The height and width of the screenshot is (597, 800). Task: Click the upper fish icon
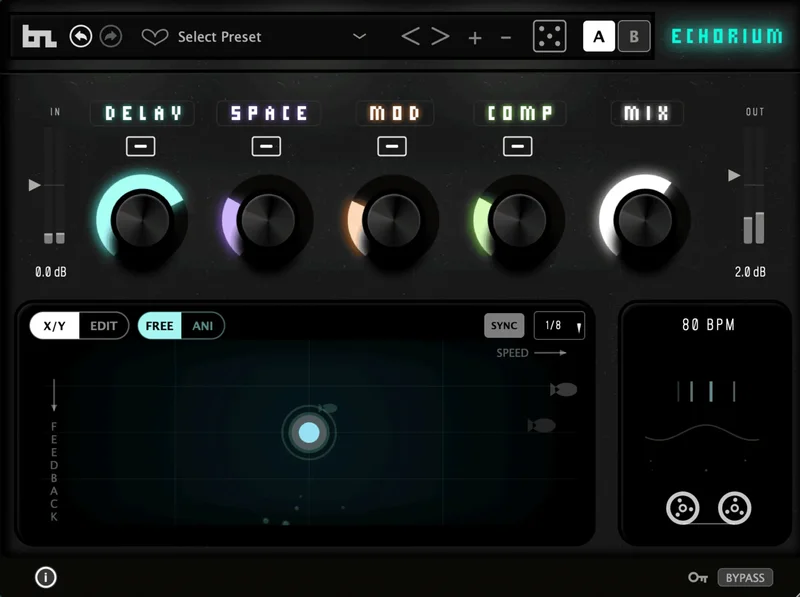[563, 390]
